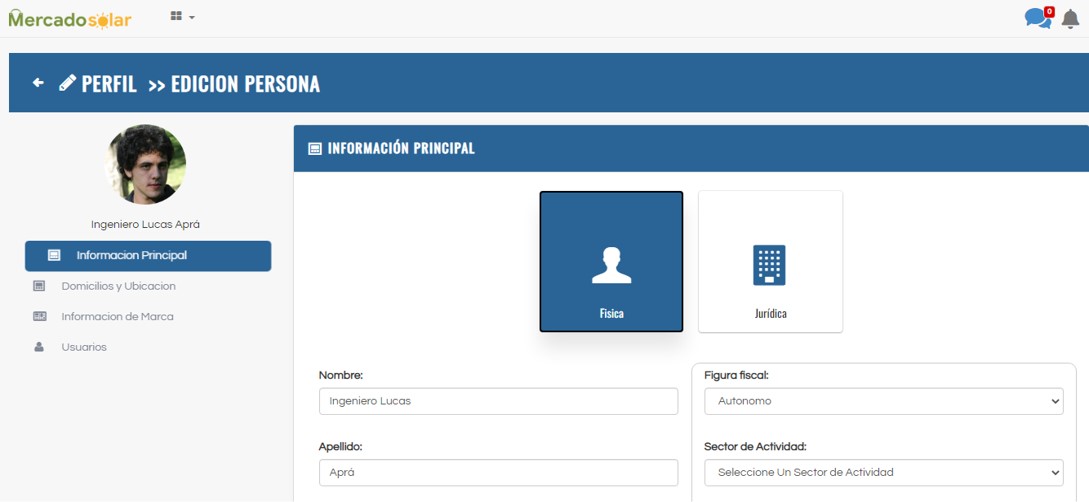Image resolution: width=1089 pixels, height=502 pixels.
Task: Click the PERFIL breadcrumb link
Action: [x=108, y=84]
